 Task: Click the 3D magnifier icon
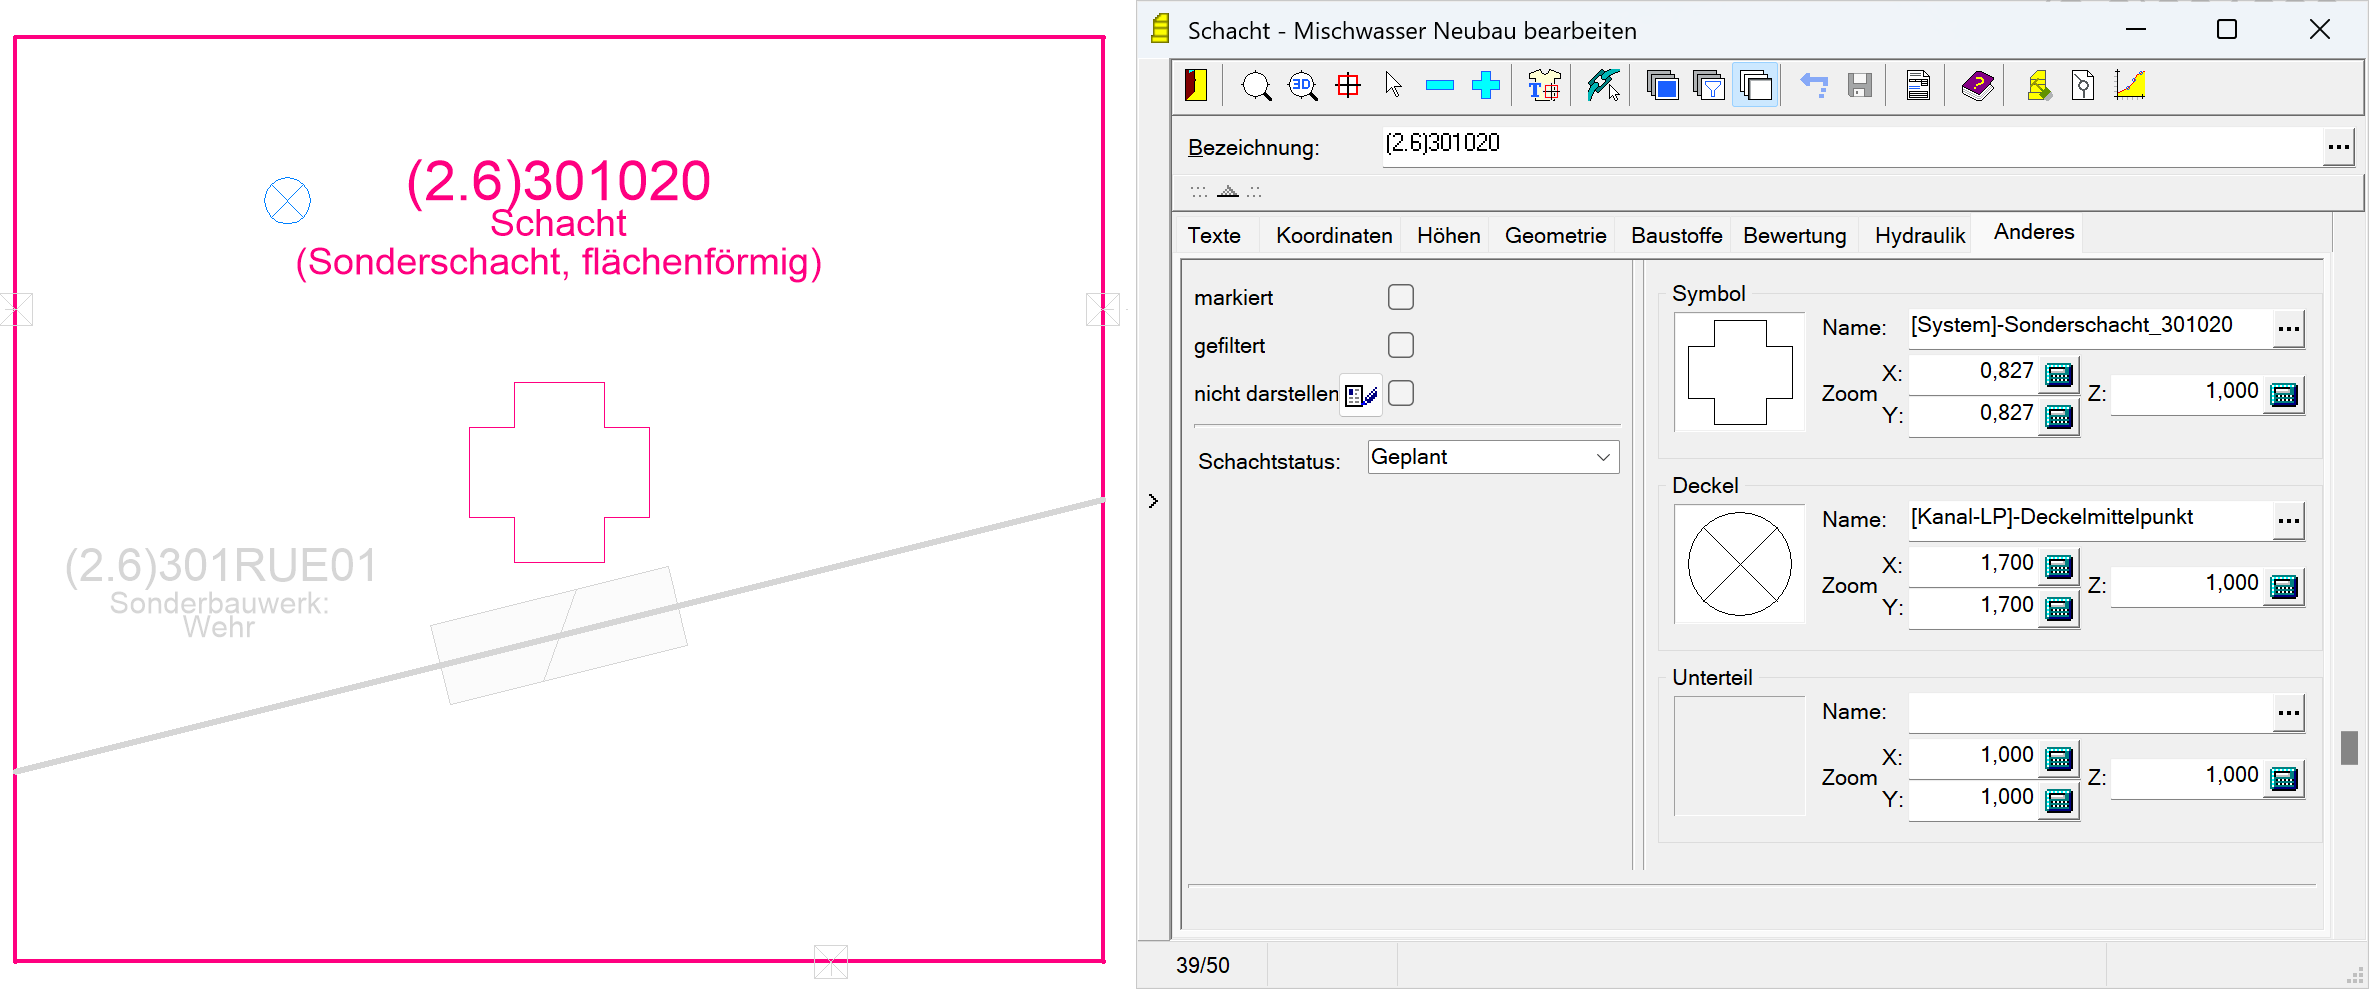(x=1302, y=86)
